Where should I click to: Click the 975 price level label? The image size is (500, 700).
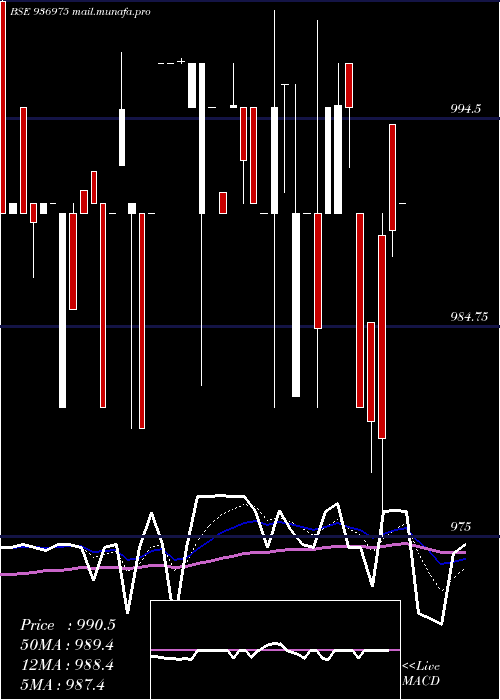[460, 527]
